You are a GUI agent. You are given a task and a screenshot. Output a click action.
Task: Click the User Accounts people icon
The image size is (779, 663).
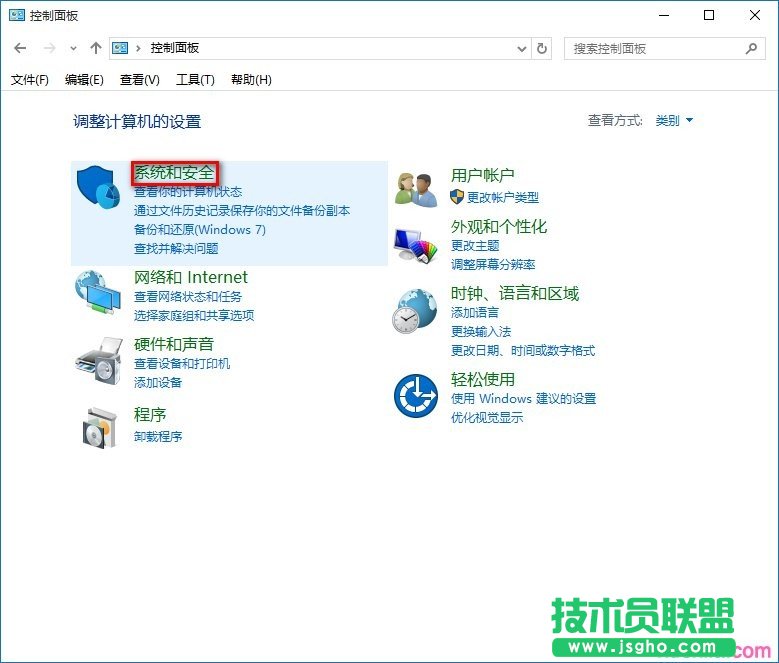click(x=416, y=188)
